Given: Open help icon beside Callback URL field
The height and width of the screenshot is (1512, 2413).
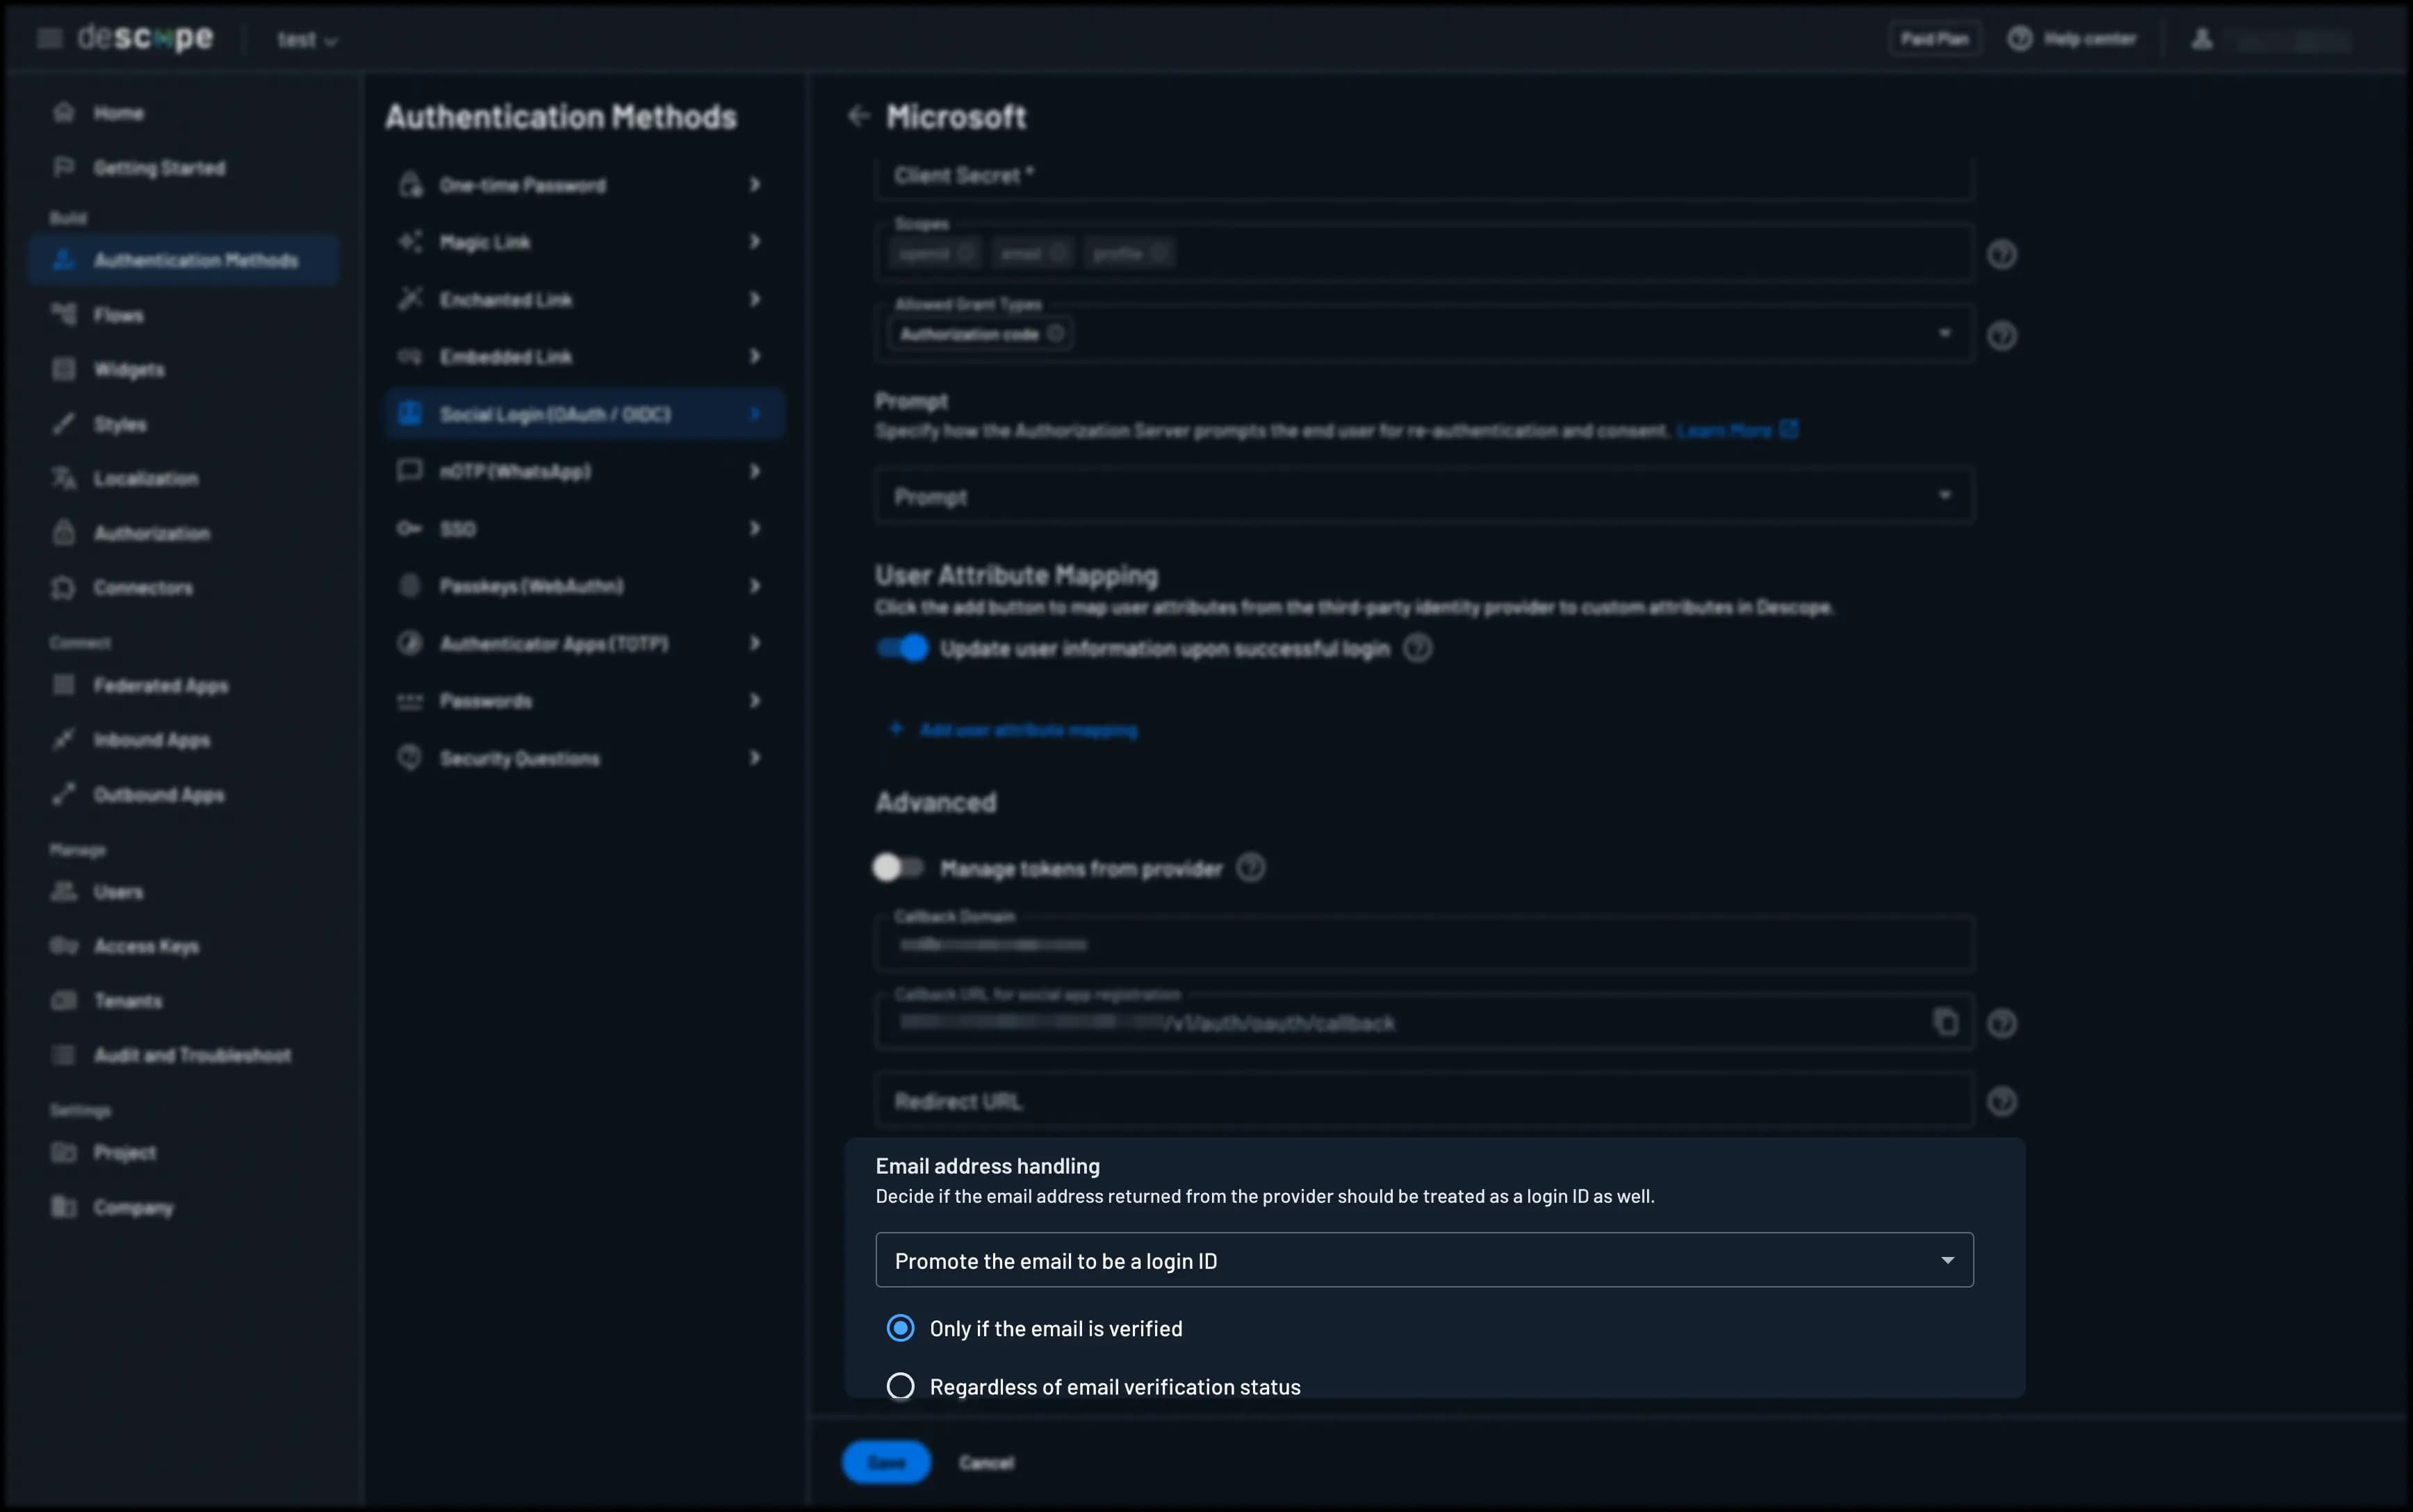Looking at the screenshot, I should [2001, 1023].
